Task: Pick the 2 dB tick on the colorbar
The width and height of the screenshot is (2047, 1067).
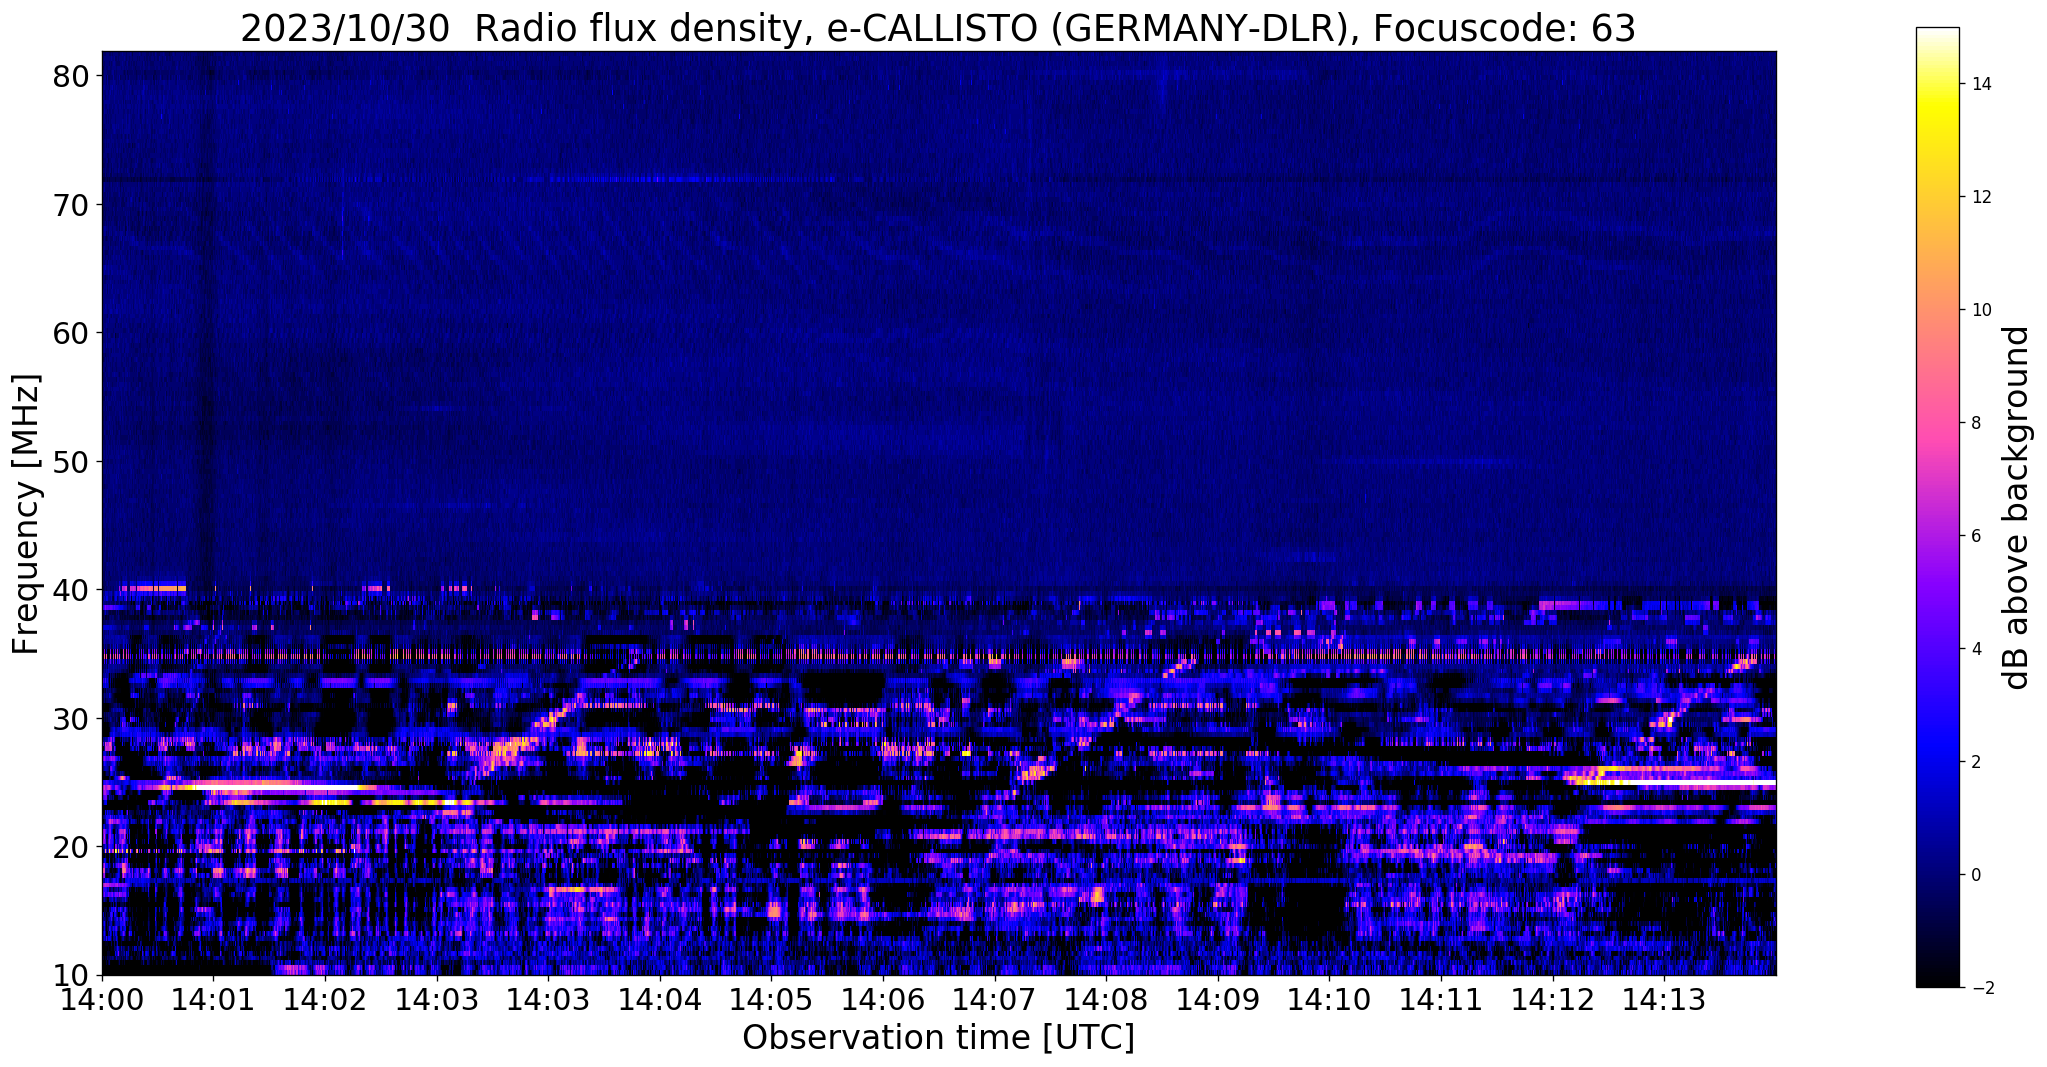Action: click(1975, 762)
